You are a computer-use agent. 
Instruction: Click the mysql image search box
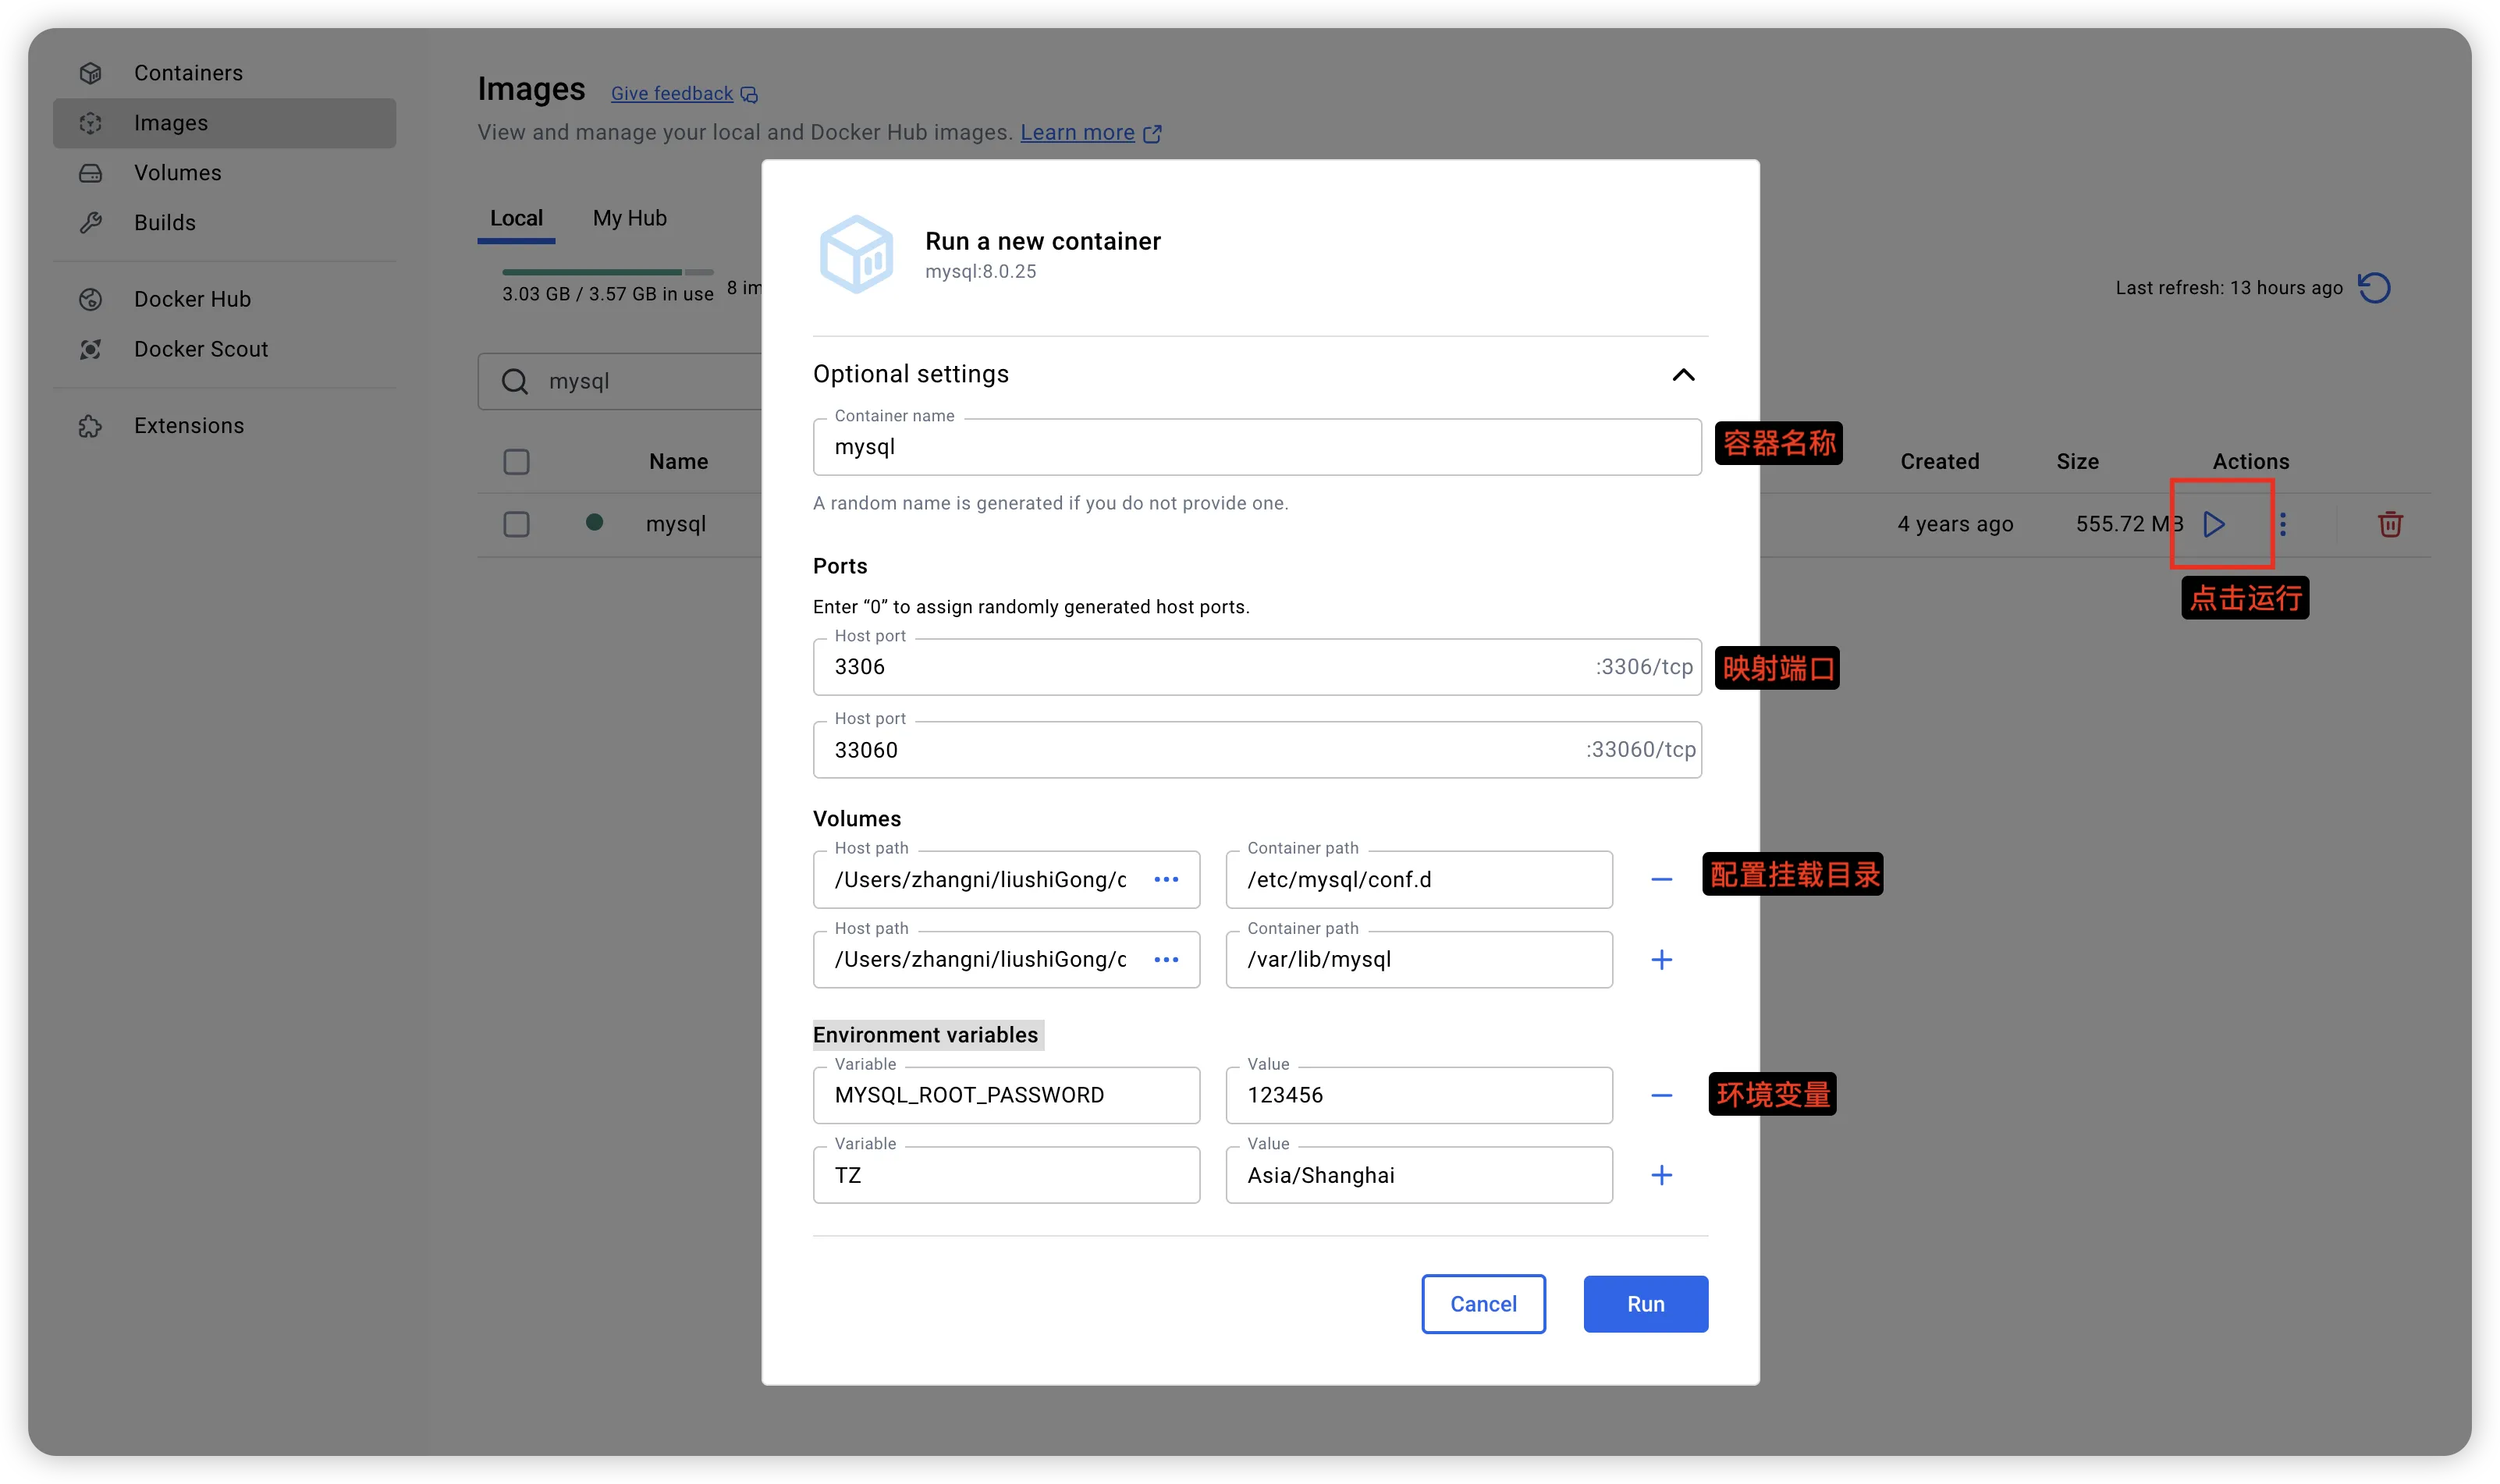[x=620, y=381]
